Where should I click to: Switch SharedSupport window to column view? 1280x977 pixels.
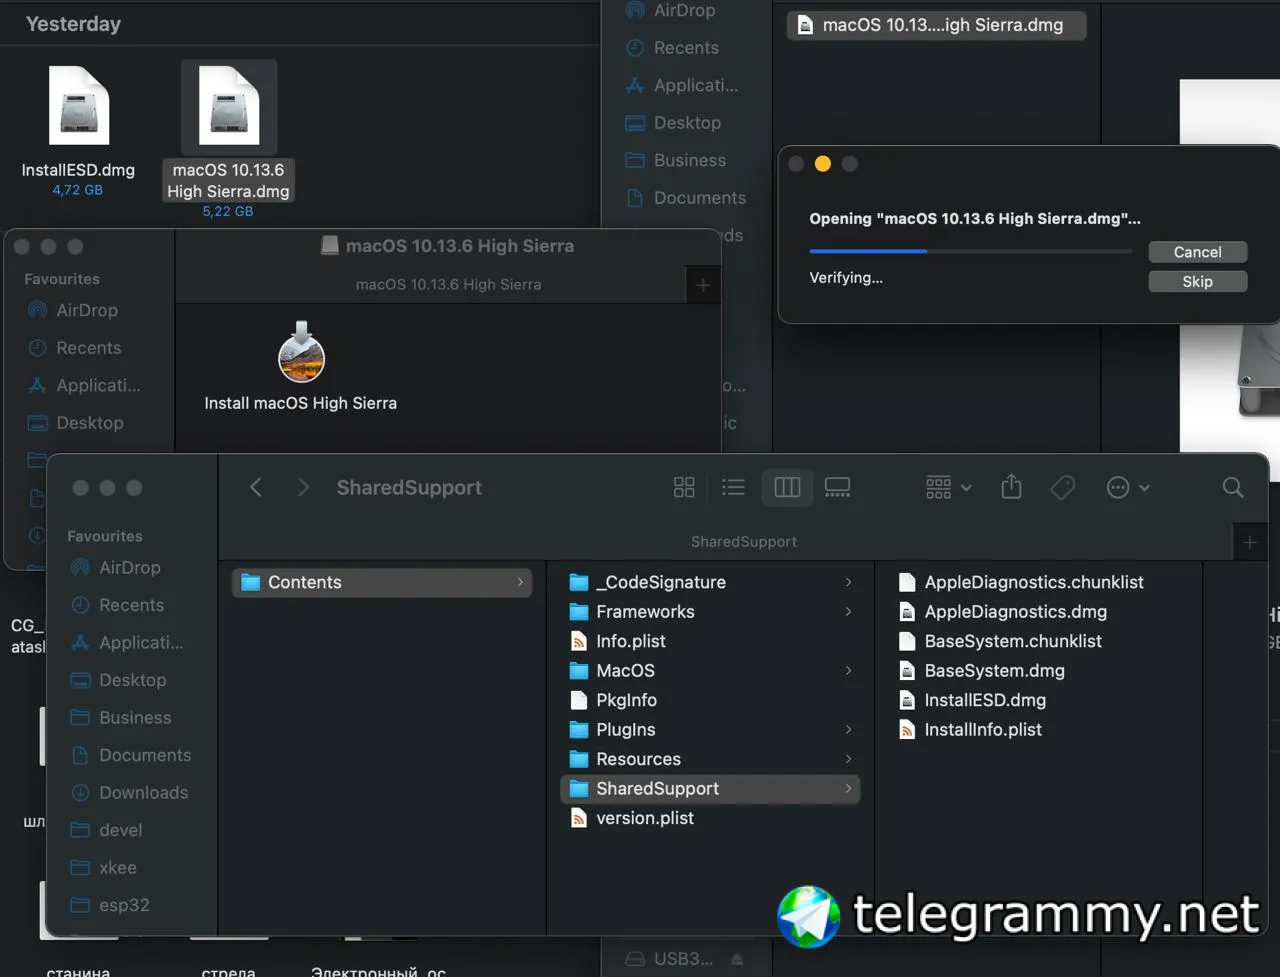pyautogui.click(x=788, y=487)
